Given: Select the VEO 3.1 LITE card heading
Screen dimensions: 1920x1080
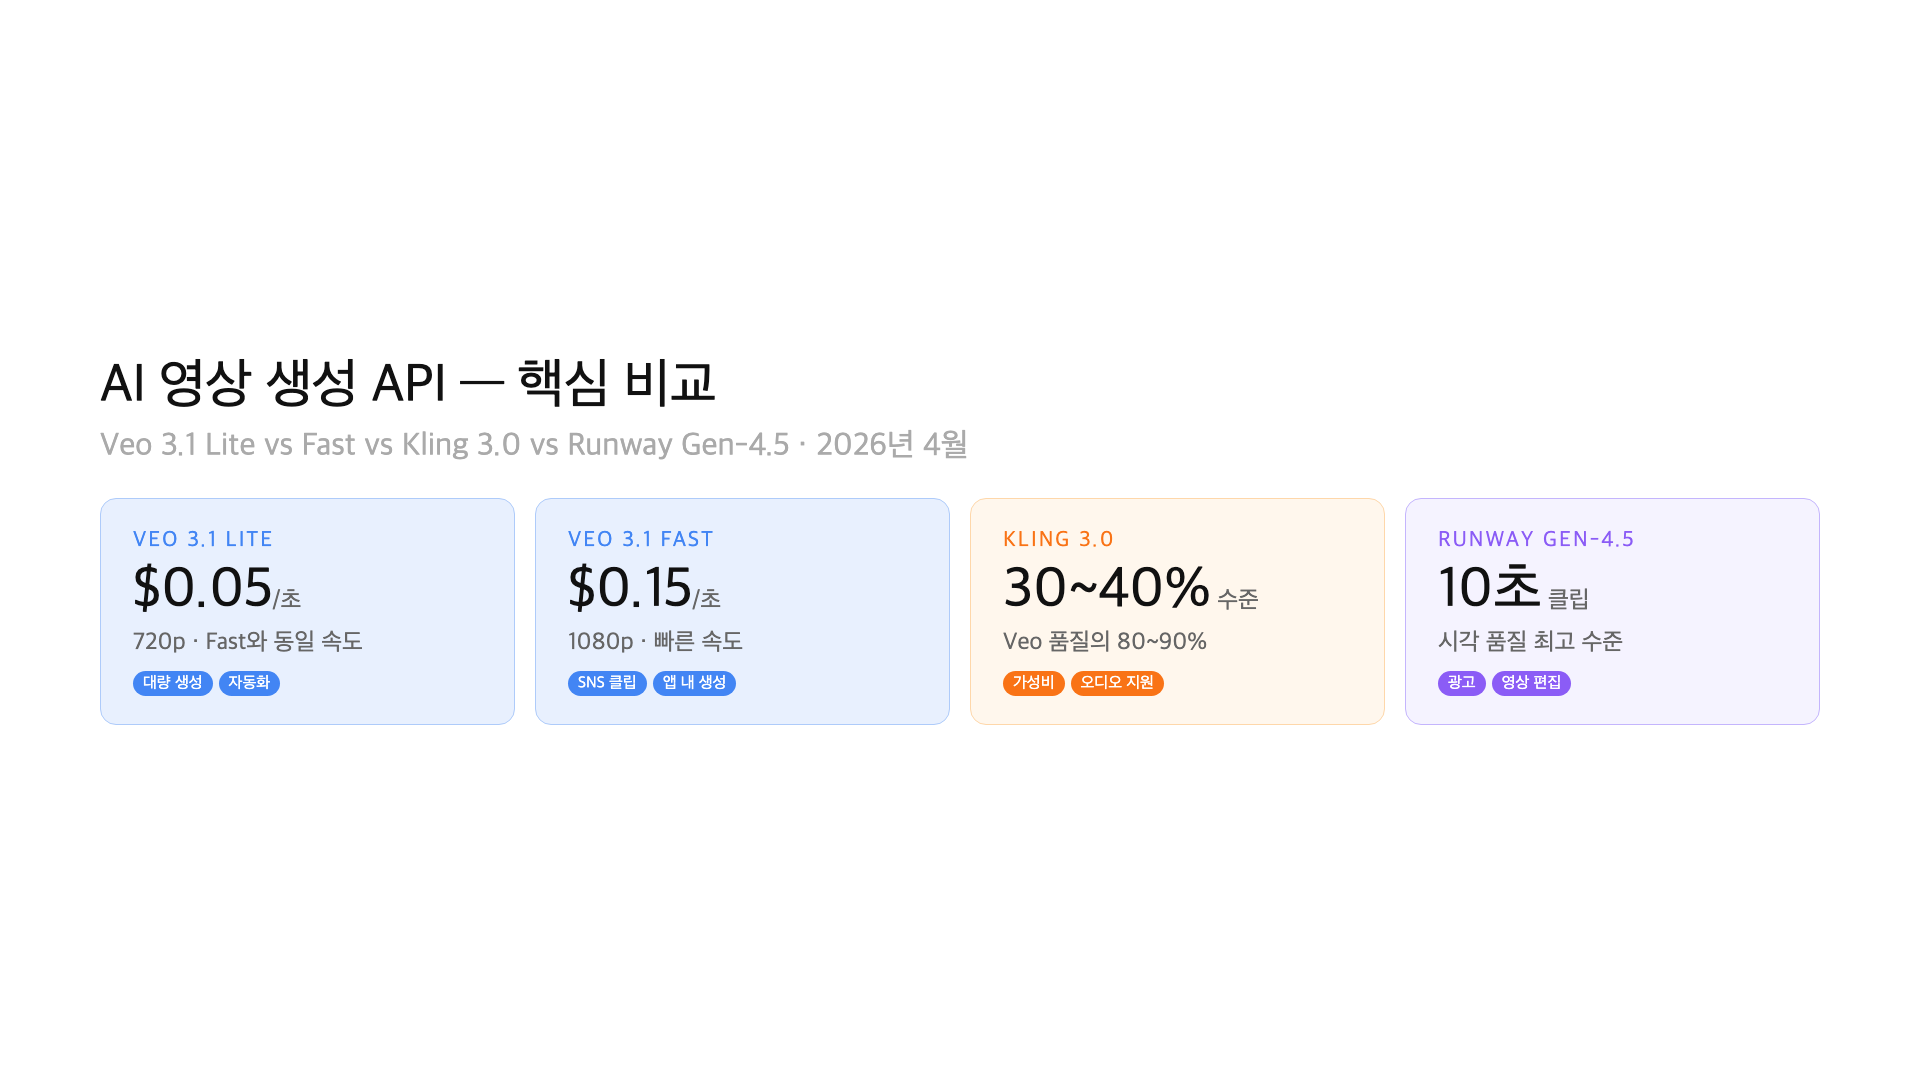Looking at the screenshot, I should point(203,539).
